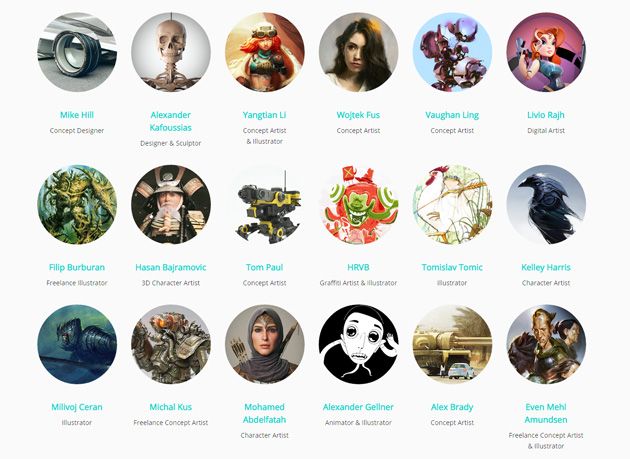Open Mike Hill's profile name link
The height and width of the screenshot is (459, 630).
77,115
